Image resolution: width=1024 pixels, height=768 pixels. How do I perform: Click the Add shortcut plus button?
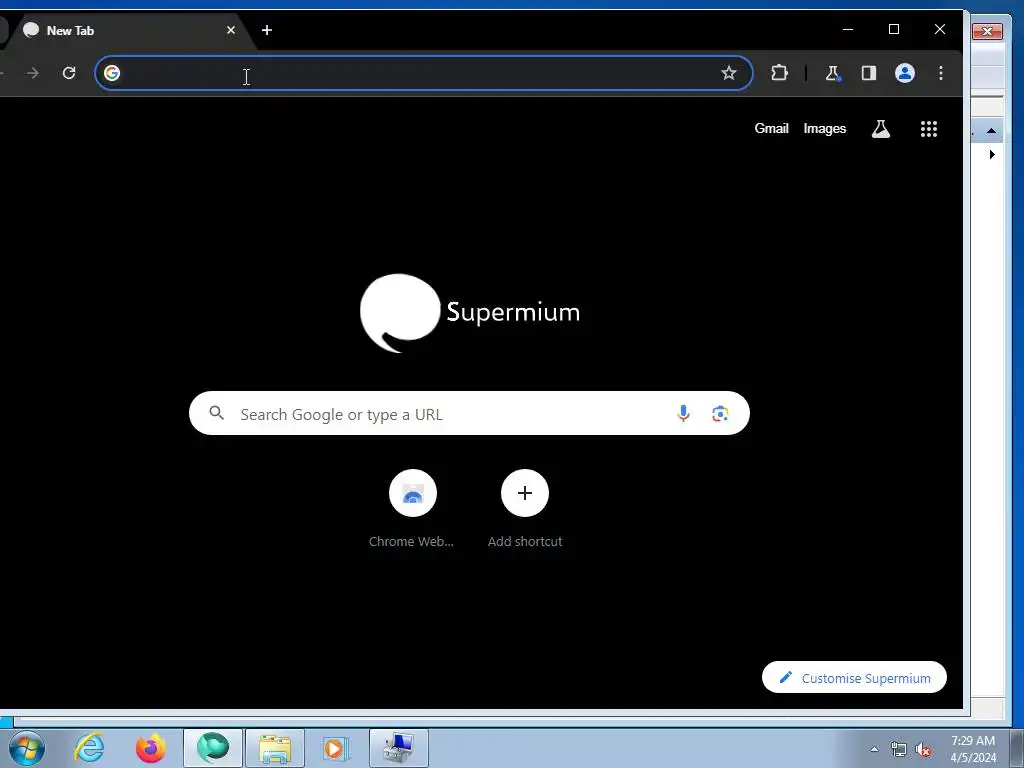(524, 493)
